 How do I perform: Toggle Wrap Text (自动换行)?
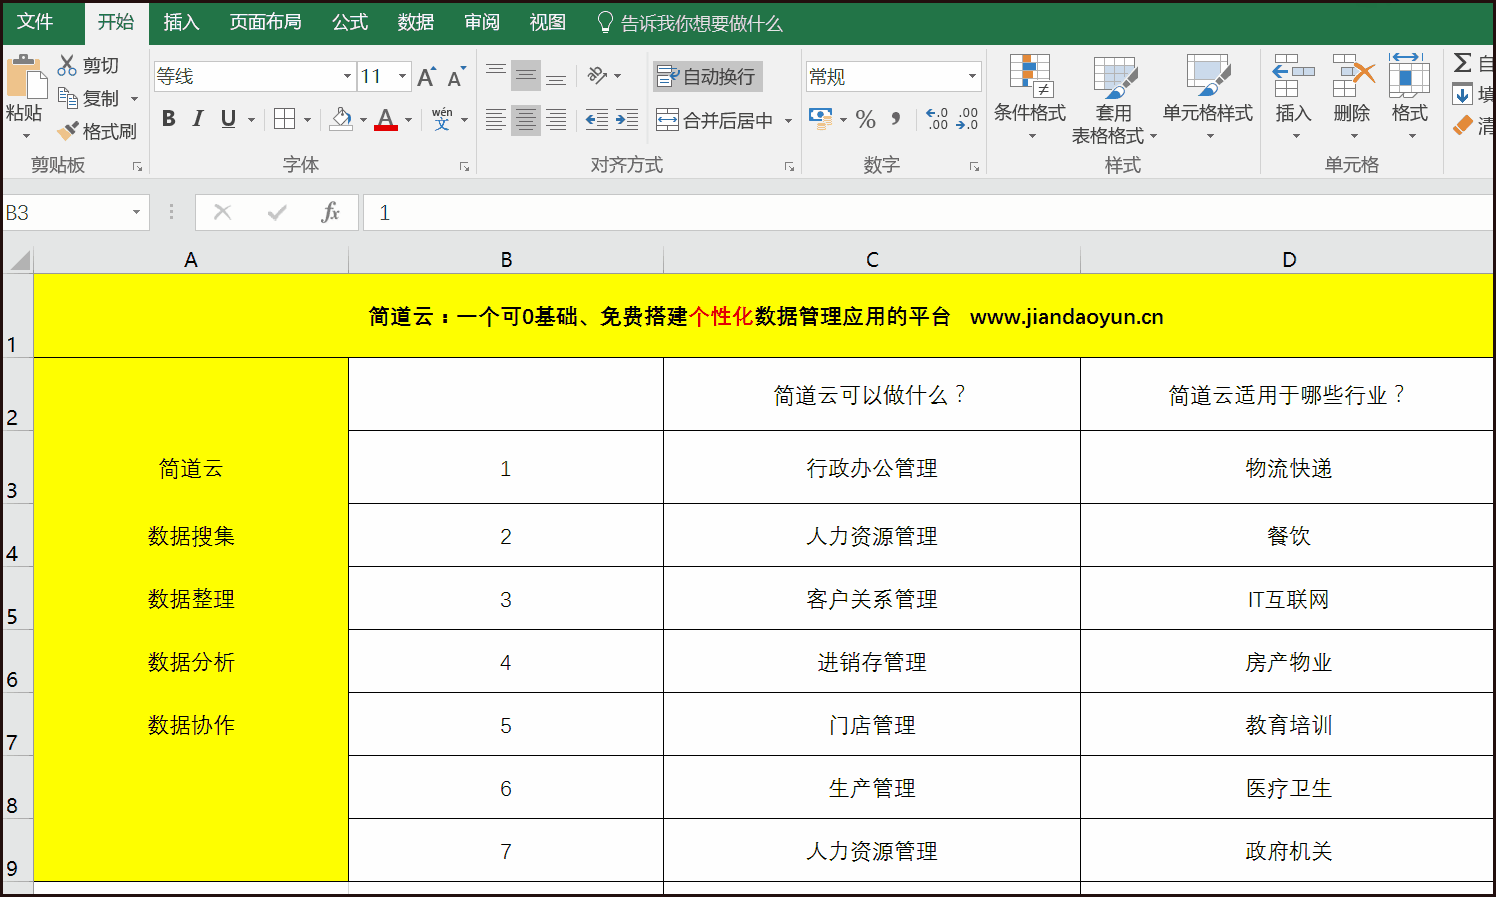[x=707, y=76]
